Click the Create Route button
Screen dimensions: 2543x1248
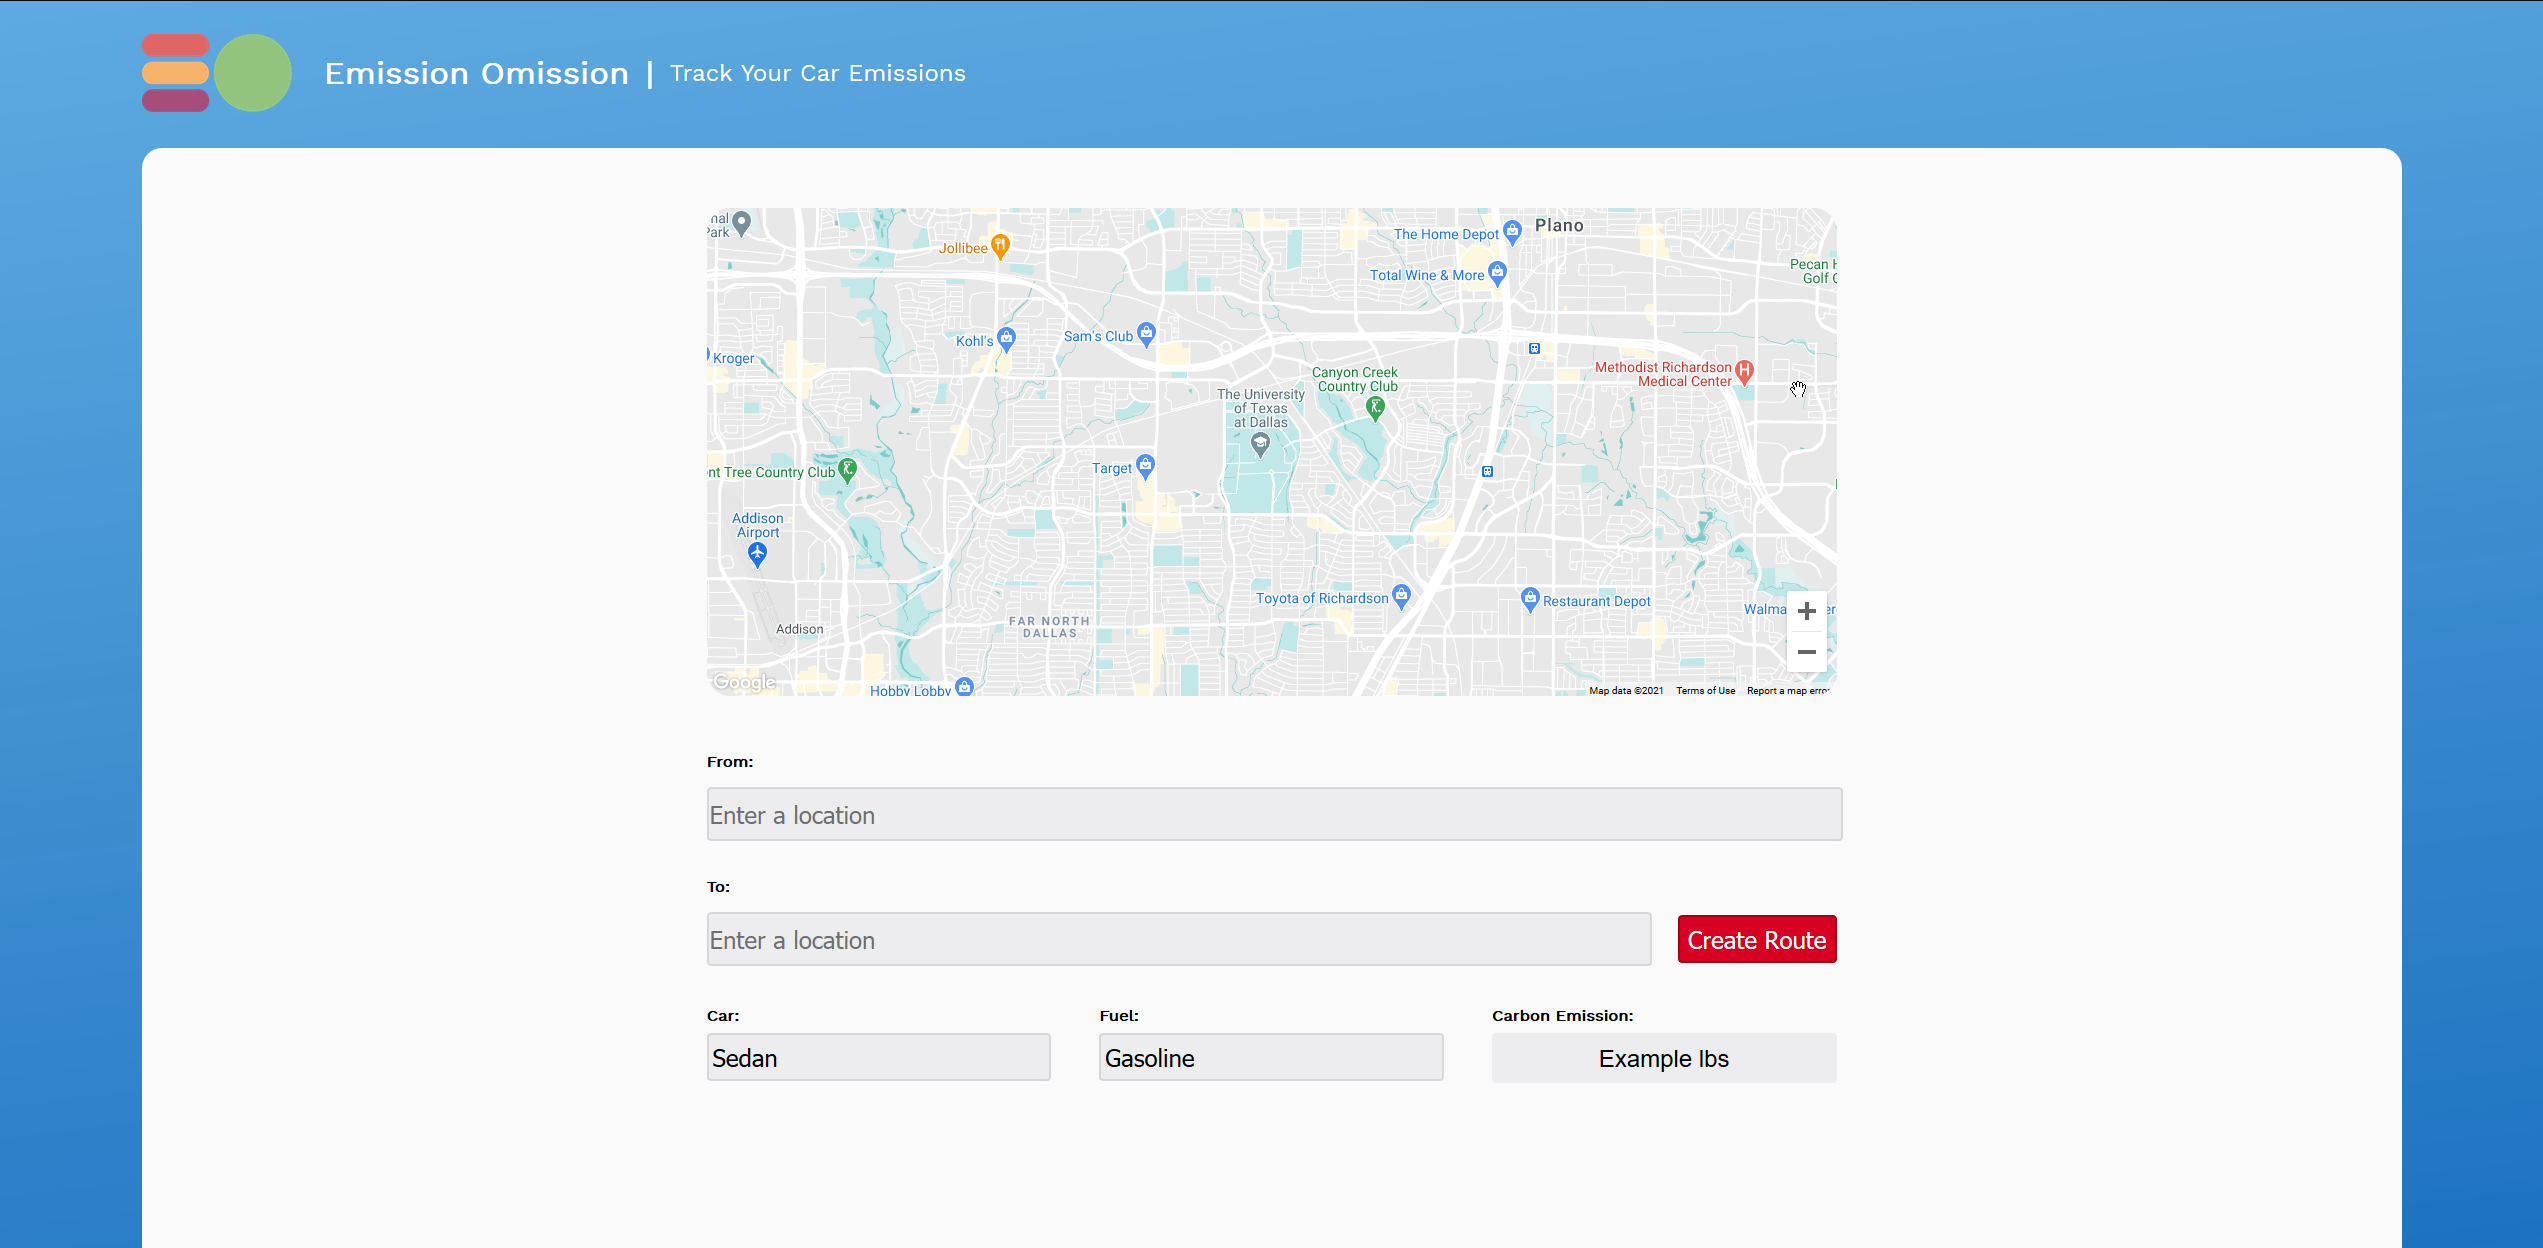(1756, 940)
